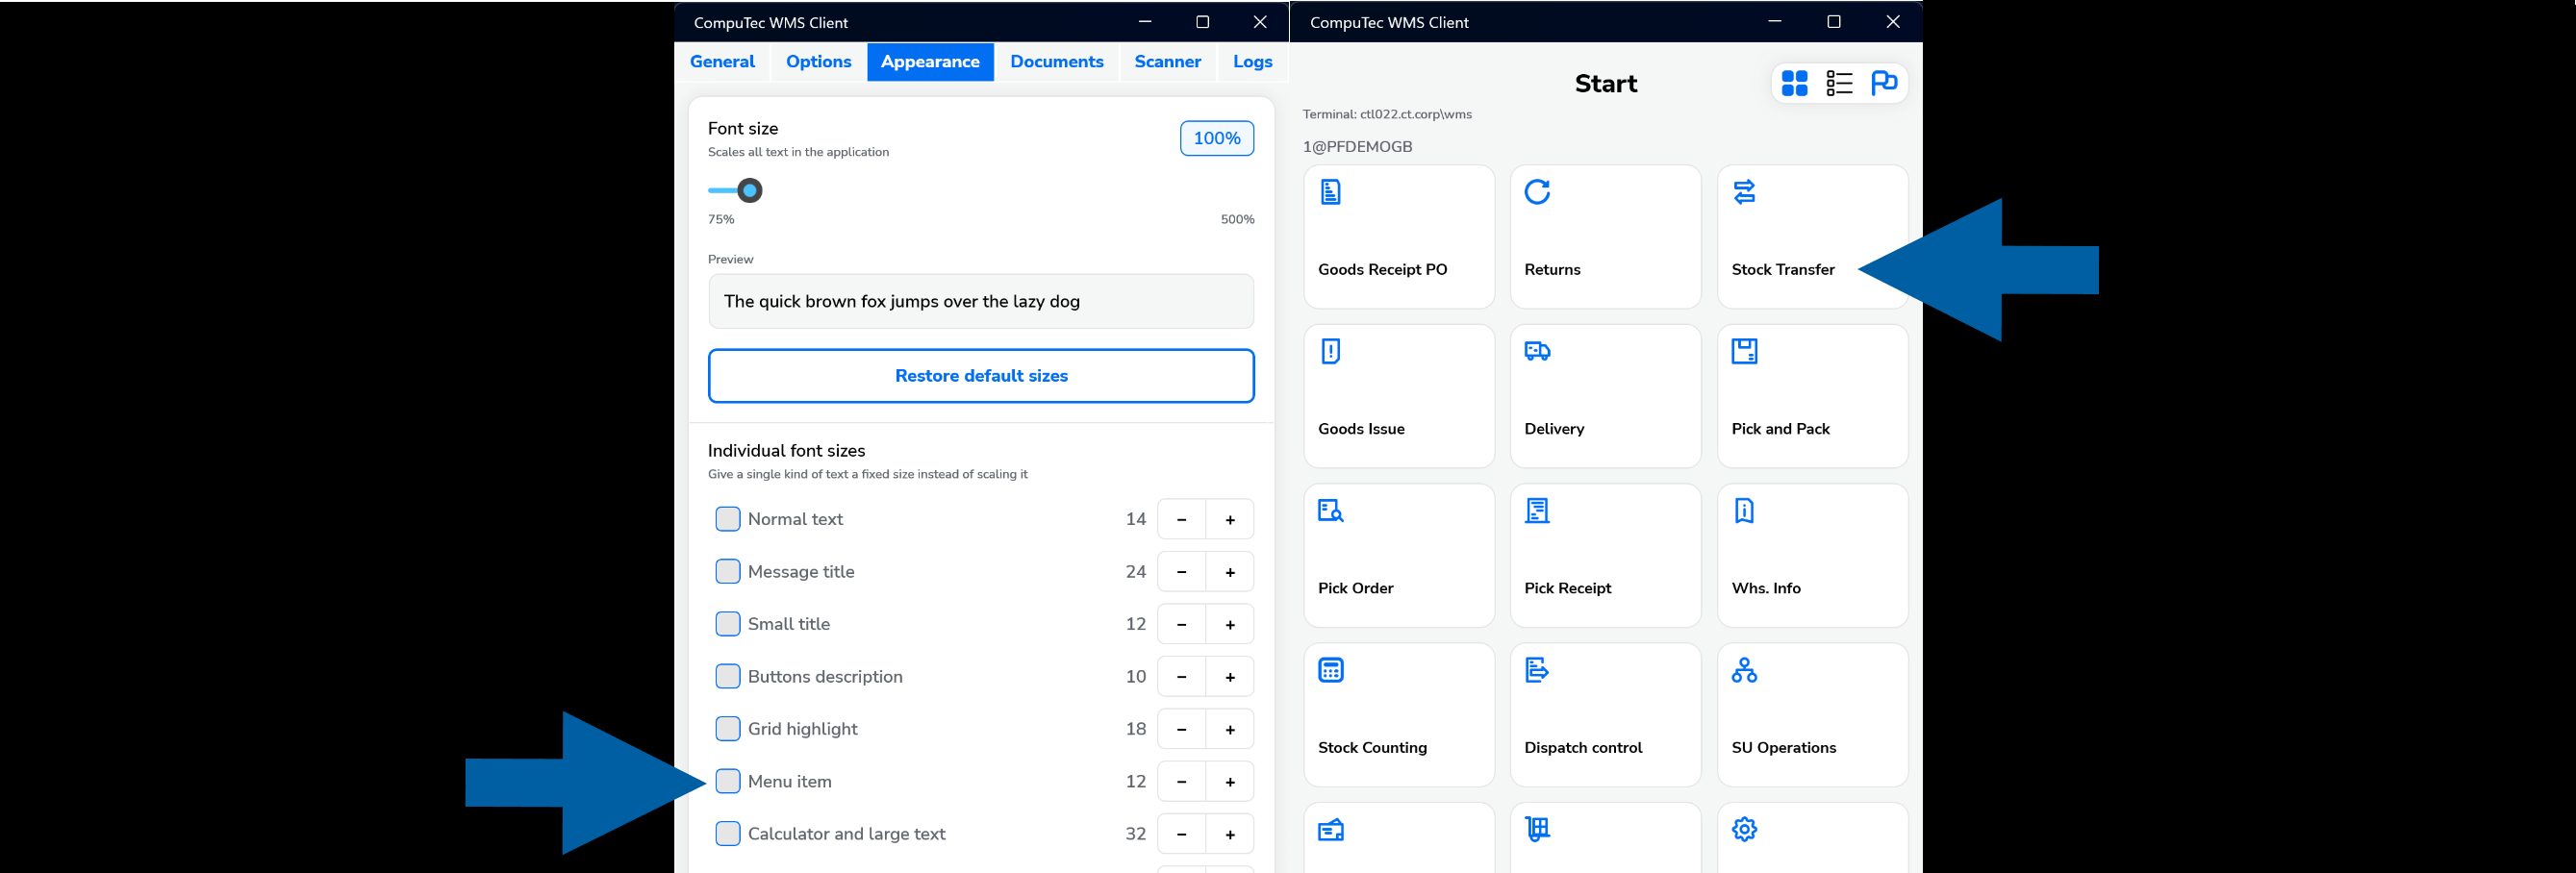The height and width of the screenshot is (873, 2576).
Task: Decrease Buttons description size with minus
Action: pos(1182,677)
